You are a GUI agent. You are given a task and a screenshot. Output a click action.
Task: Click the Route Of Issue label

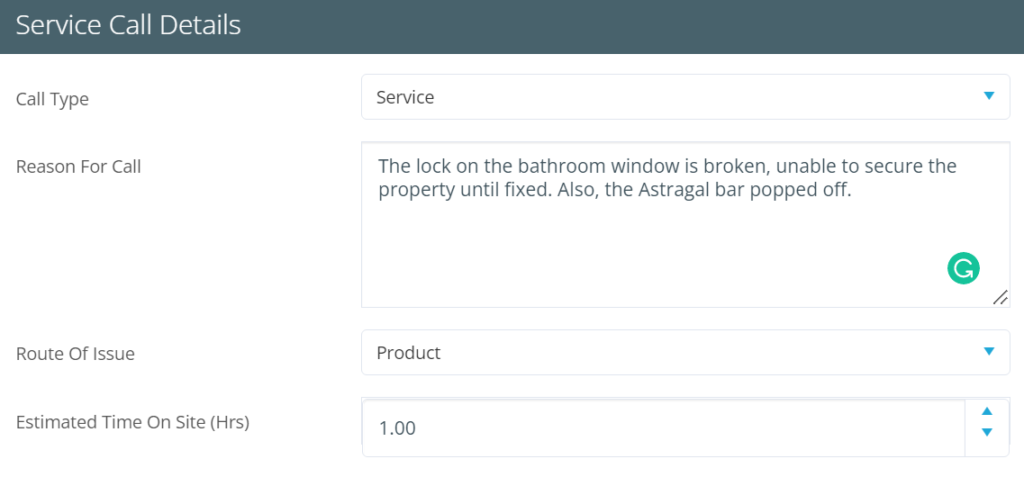pos(75,353)
